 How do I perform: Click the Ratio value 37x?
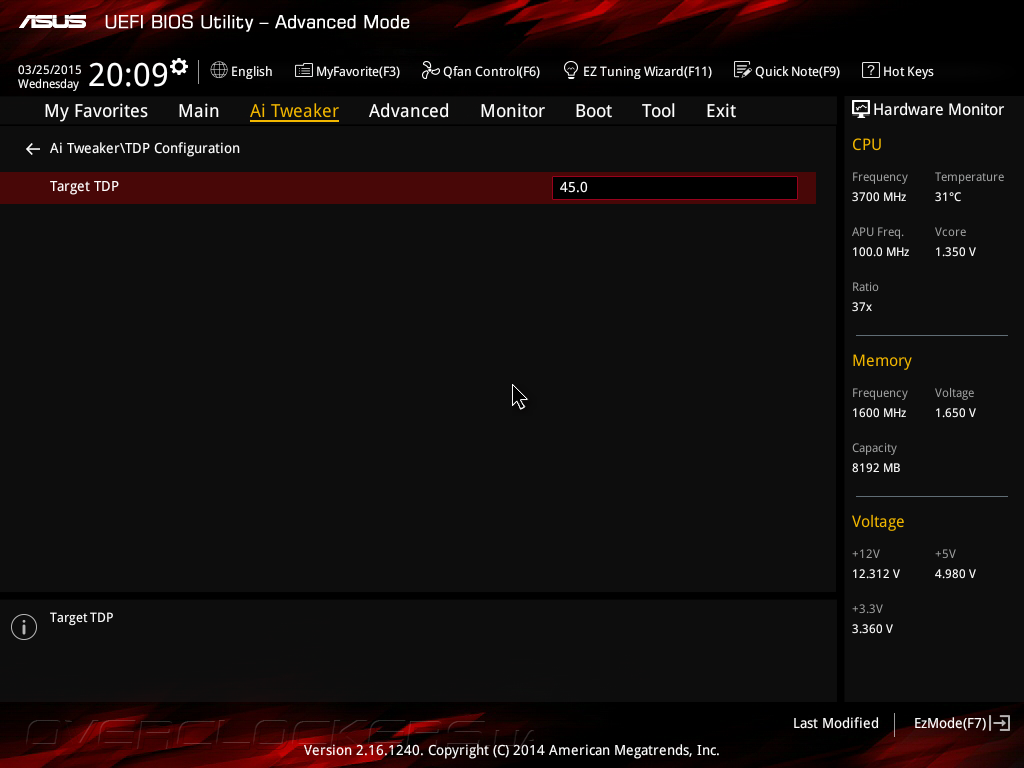coord(861,306)
